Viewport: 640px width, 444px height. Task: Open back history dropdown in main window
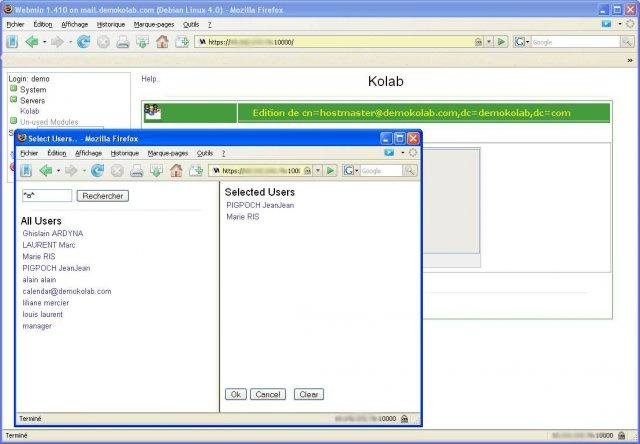coord(44,42)
